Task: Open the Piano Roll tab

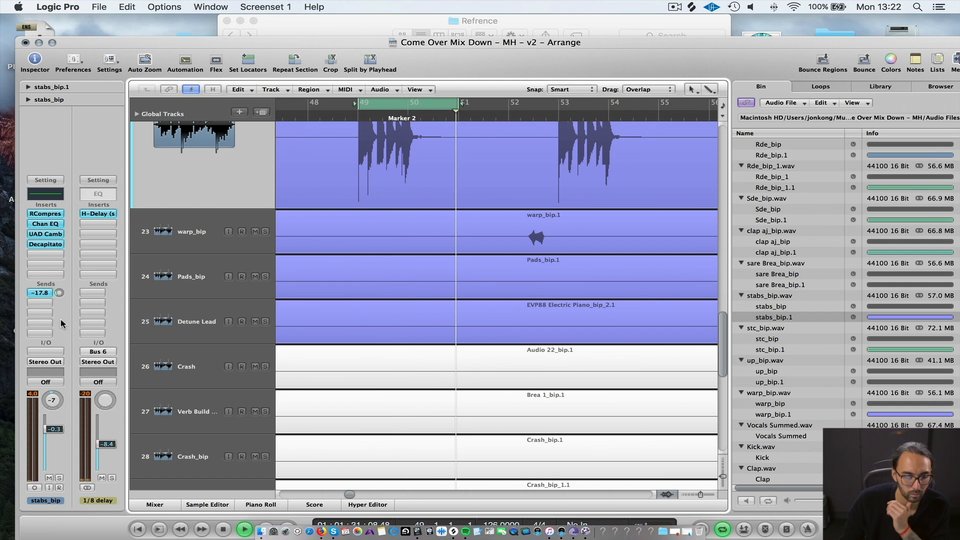Action: tap(260, 504)
